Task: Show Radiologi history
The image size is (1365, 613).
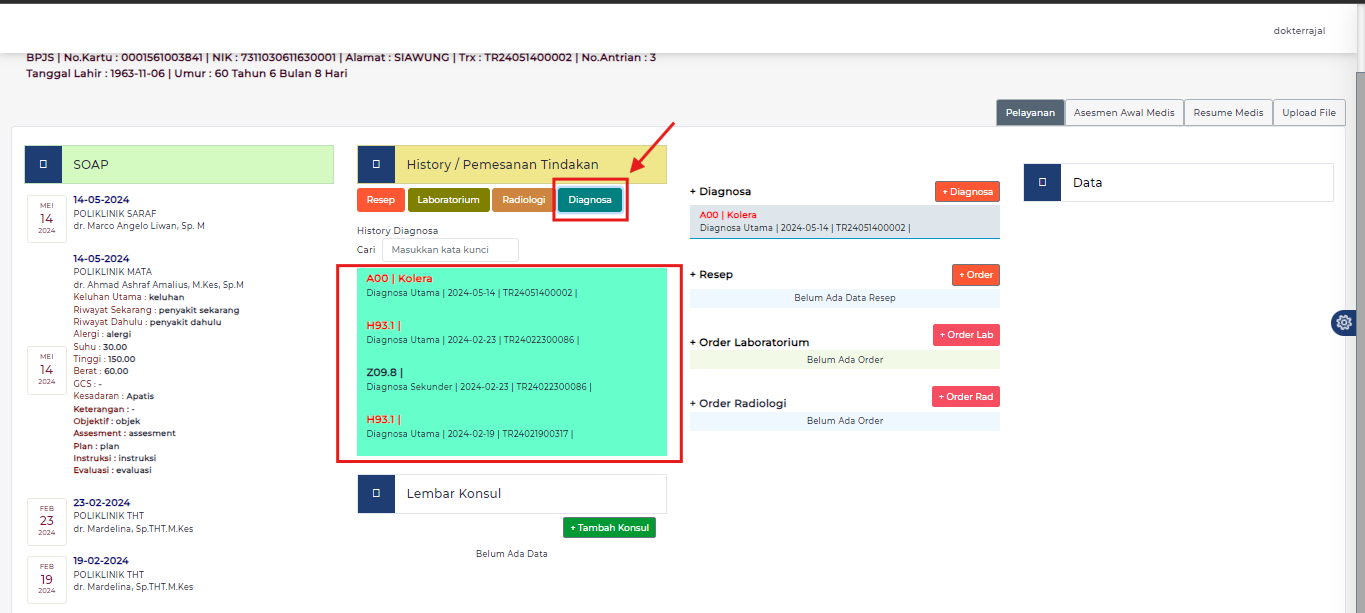Action: coord(523,200)
